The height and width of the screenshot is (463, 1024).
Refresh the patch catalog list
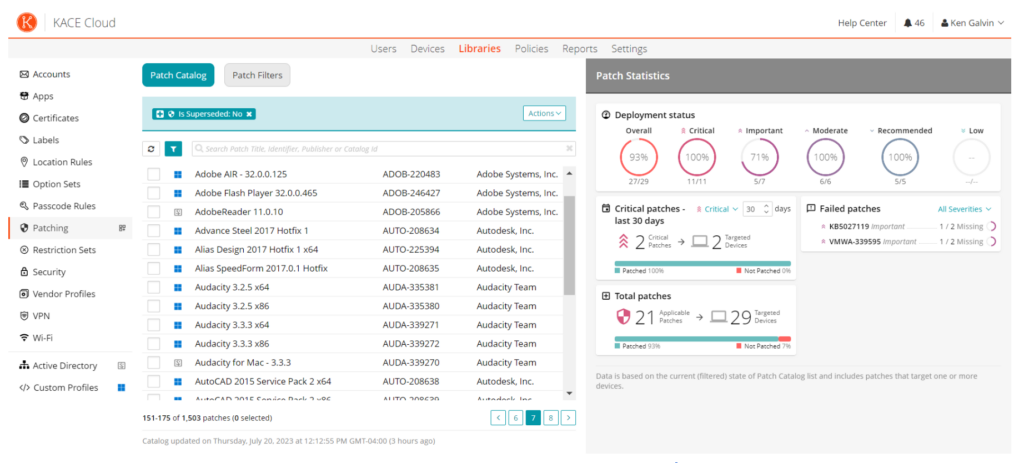[151, 149]
